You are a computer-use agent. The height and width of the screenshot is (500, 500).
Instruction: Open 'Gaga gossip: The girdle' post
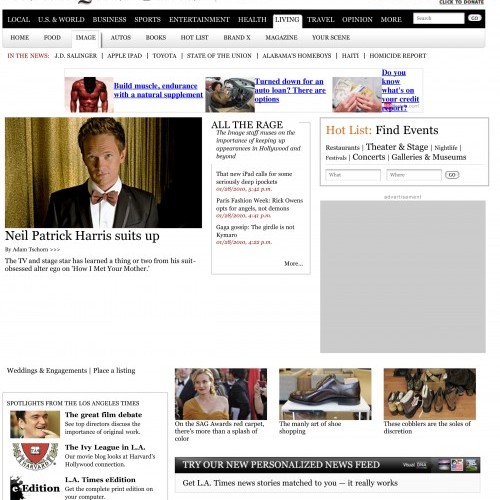(255, 231)
